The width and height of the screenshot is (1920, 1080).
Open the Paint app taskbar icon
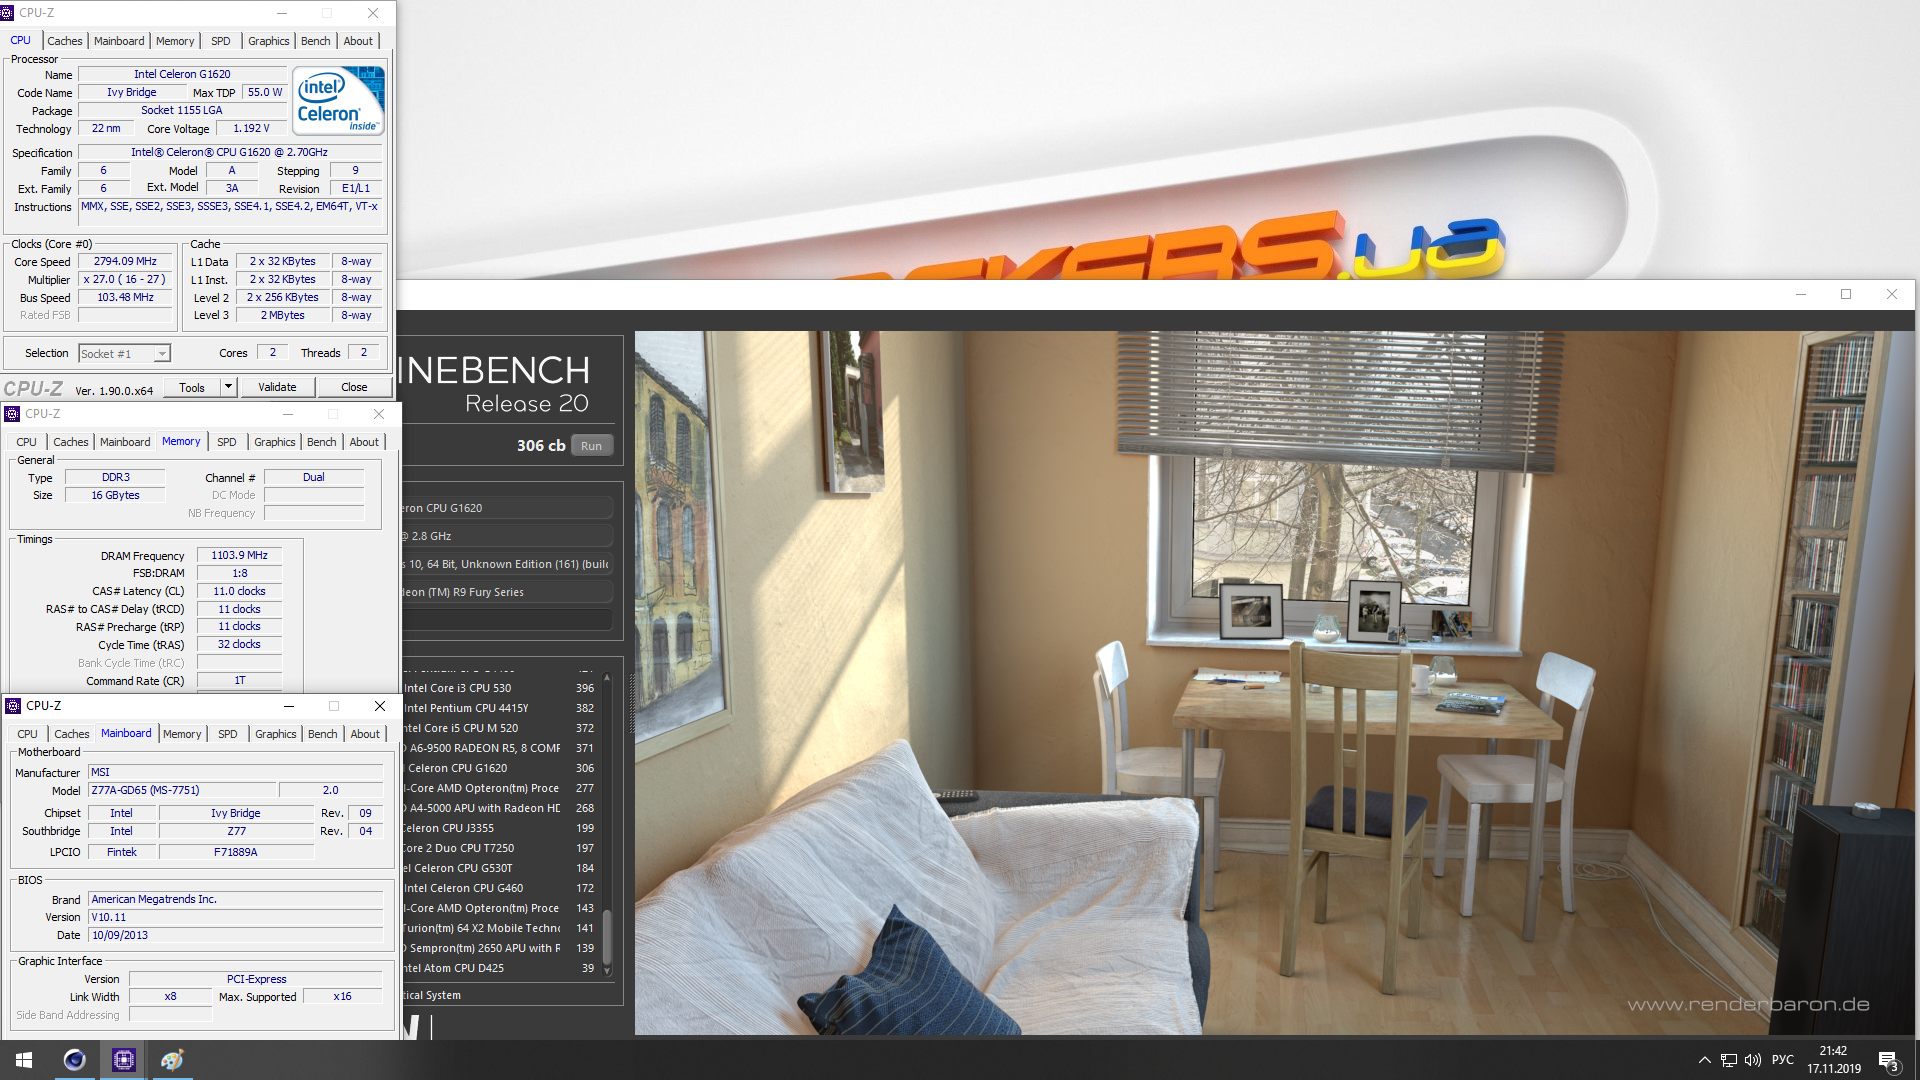tap(172, 1060)
